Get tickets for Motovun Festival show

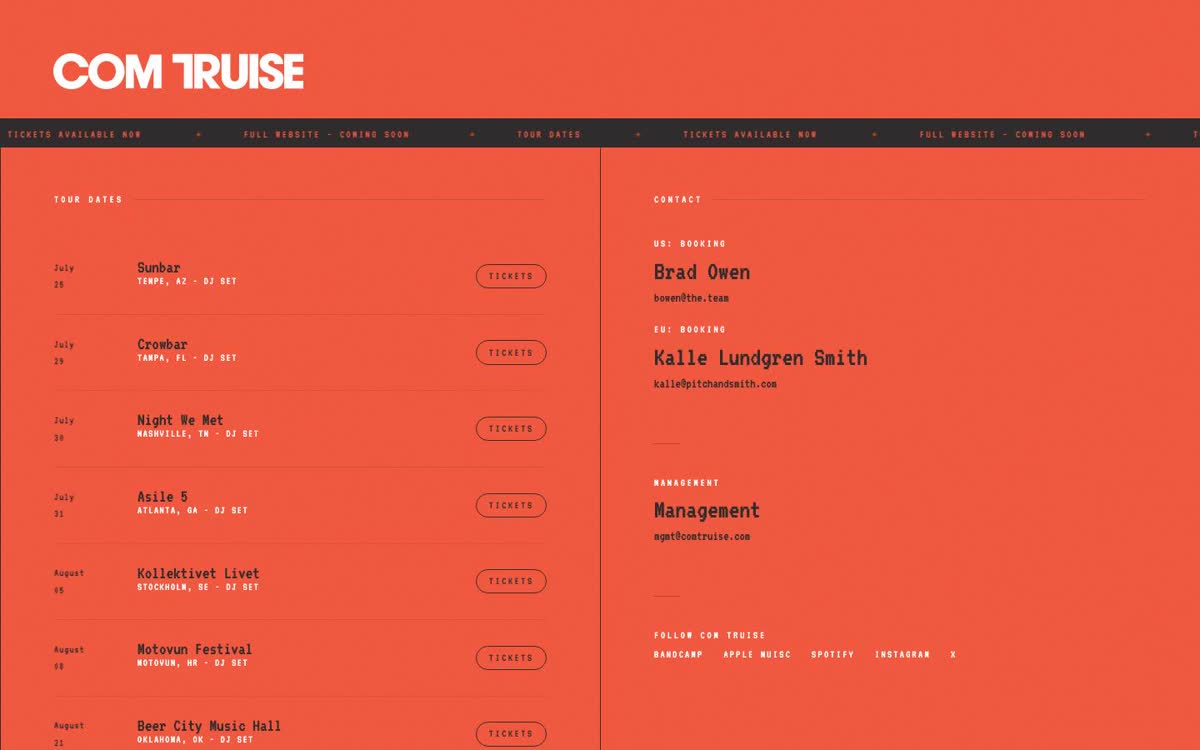click(x=511, y=658)
